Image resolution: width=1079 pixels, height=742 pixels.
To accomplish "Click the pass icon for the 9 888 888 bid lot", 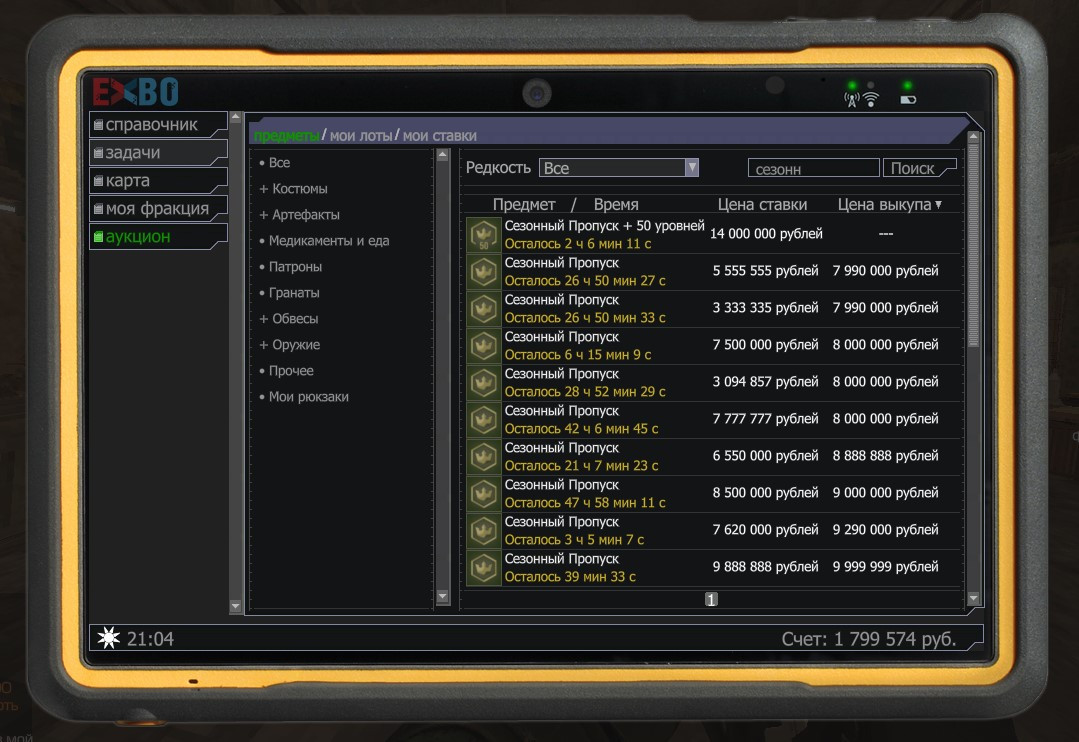I will (x=484, y=569).
